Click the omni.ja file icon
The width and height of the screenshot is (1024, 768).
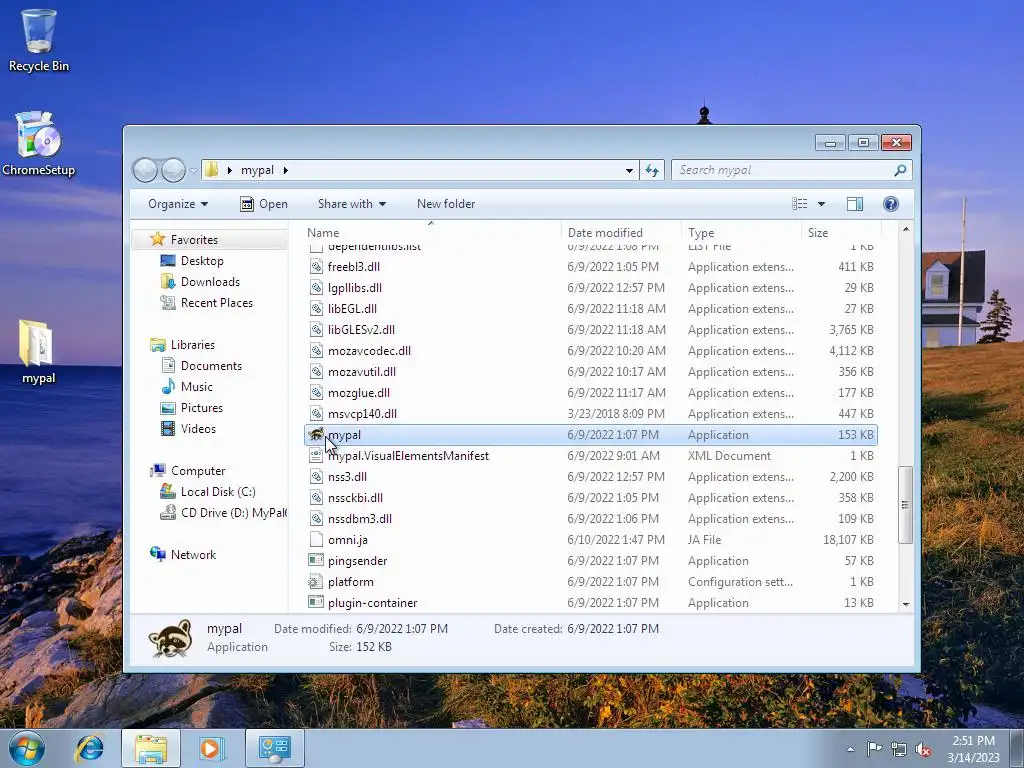click(x=316, y=539)
